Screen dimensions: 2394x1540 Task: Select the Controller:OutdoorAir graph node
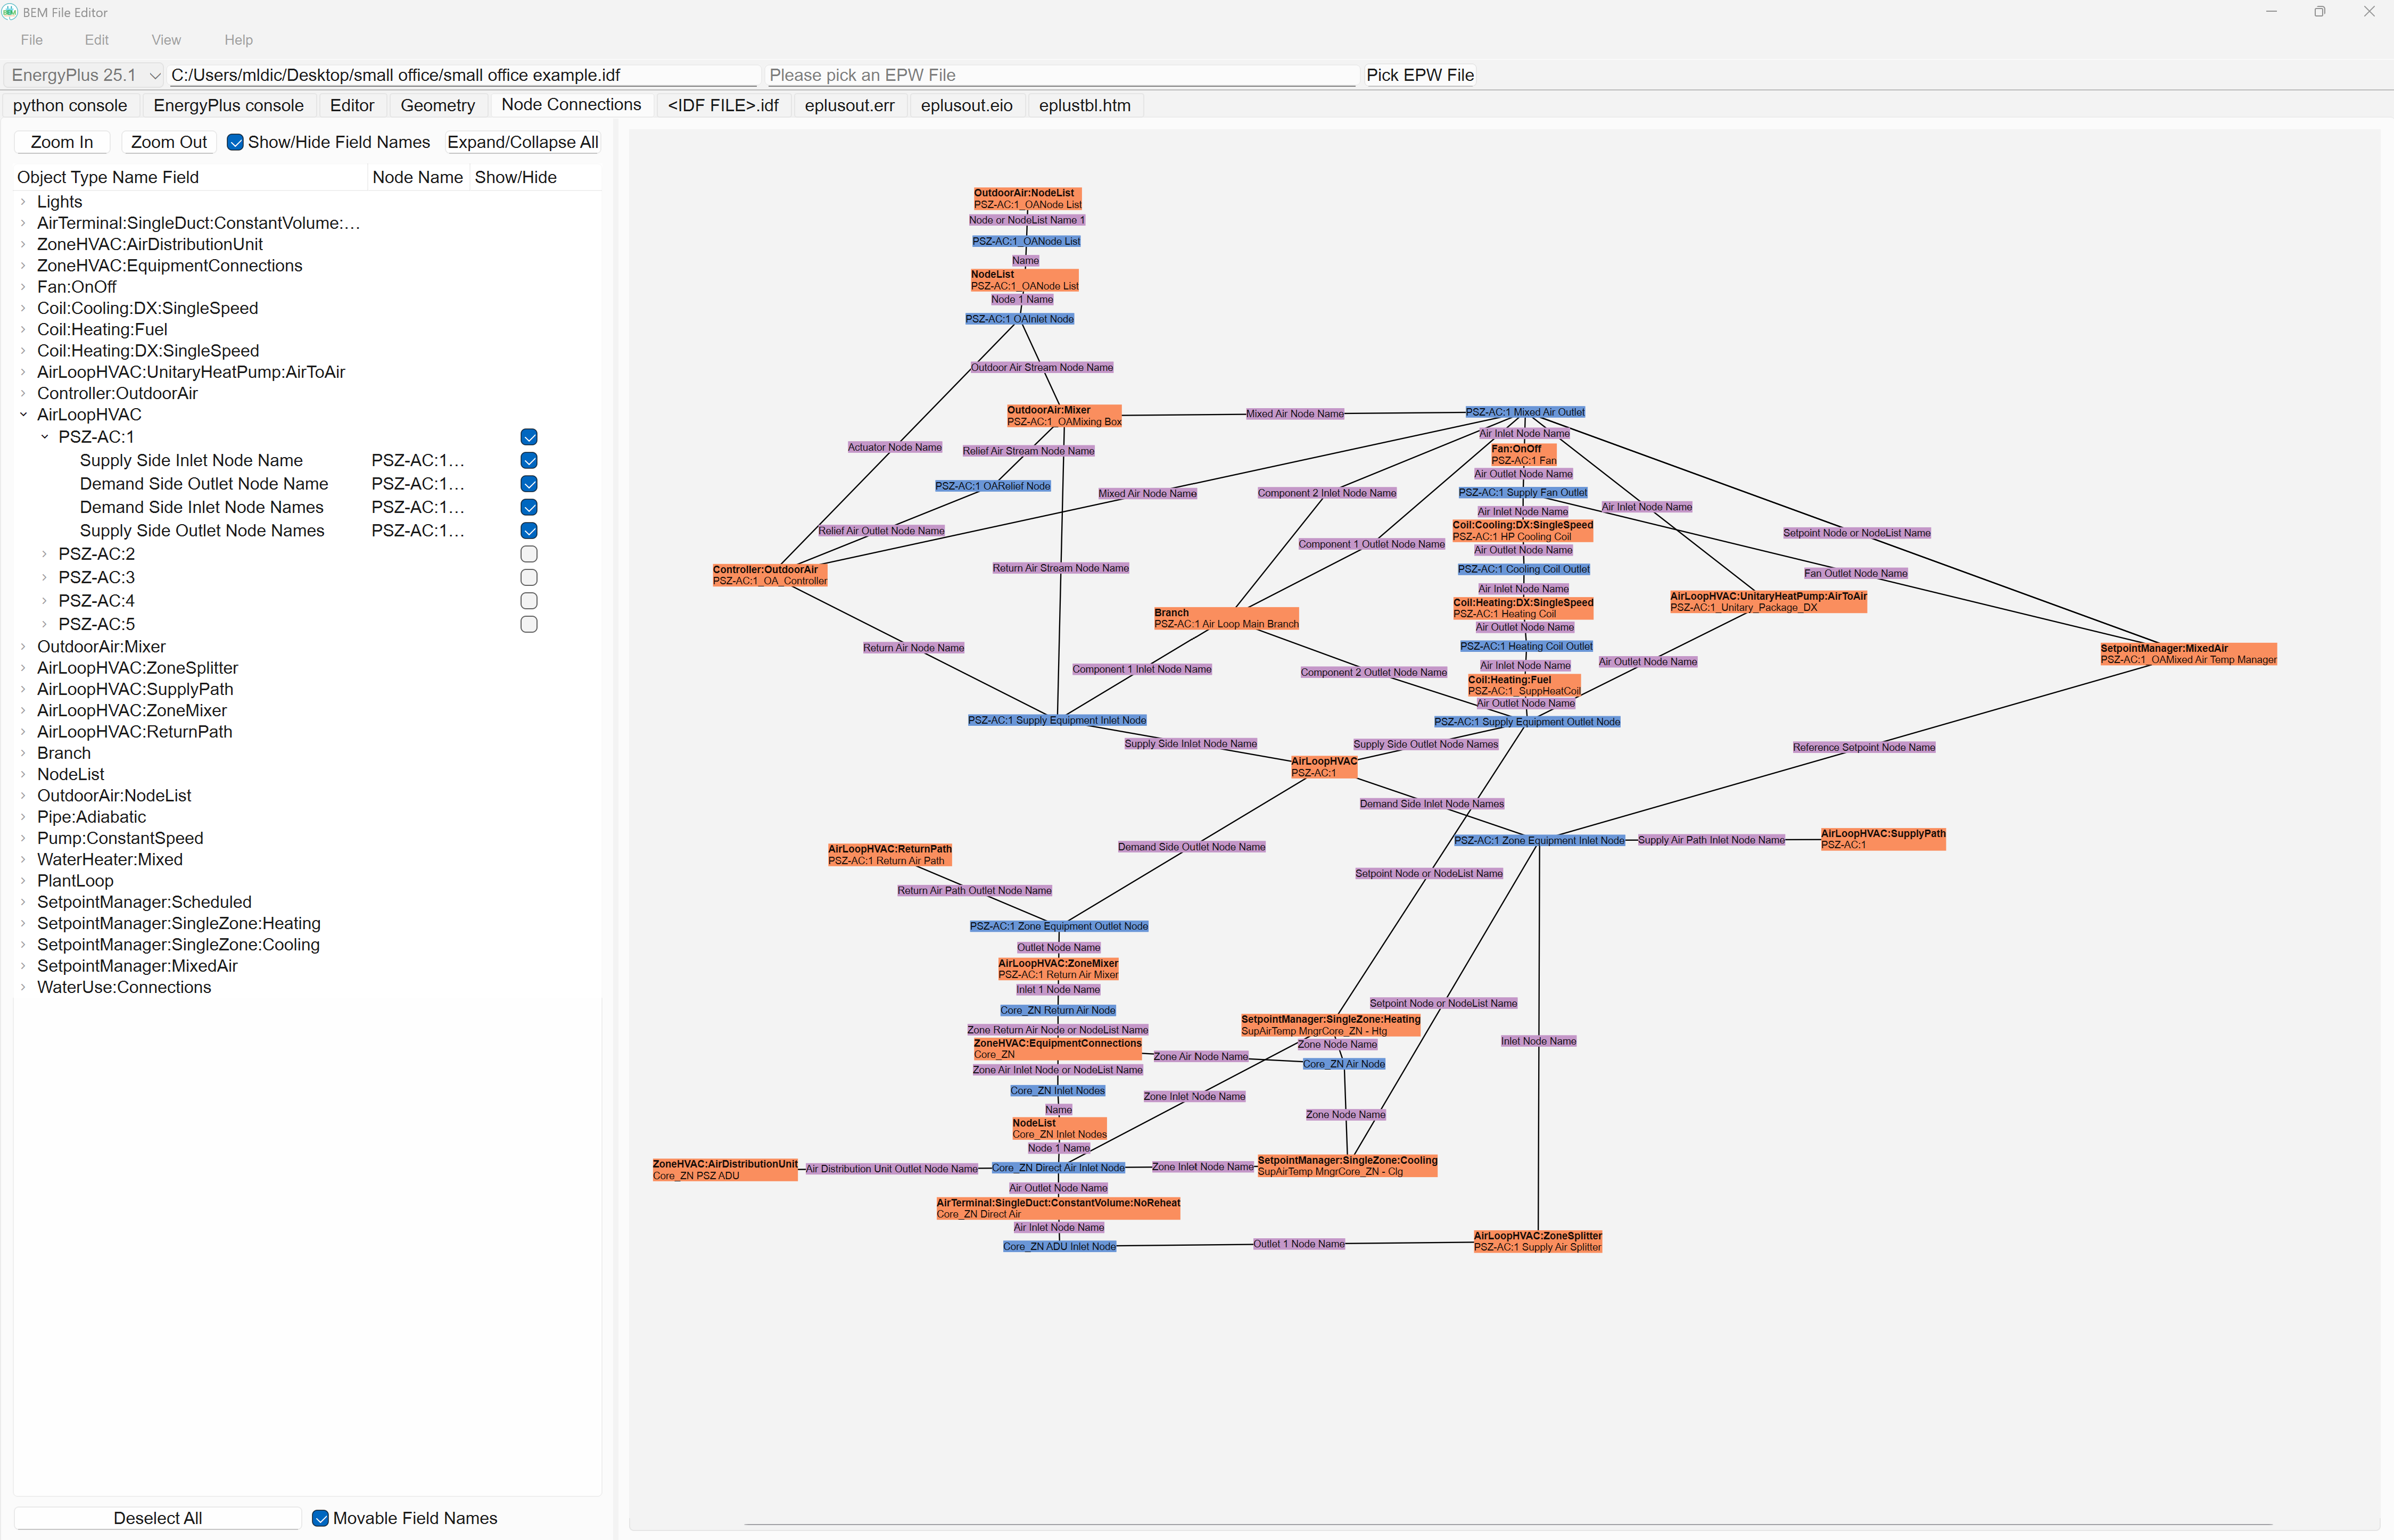[x=770, y=575]
